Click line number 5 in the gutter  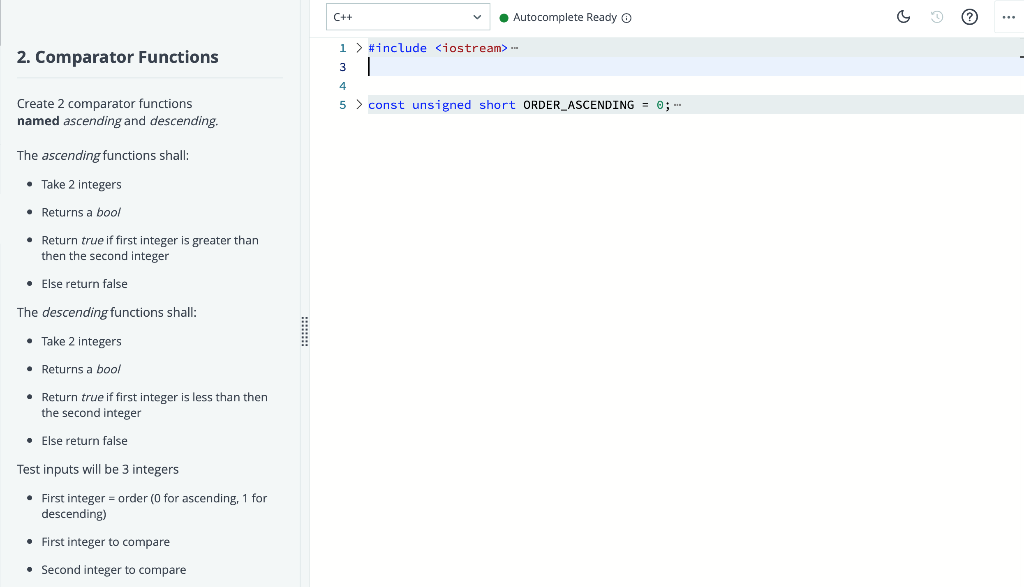tap(343, 104)
